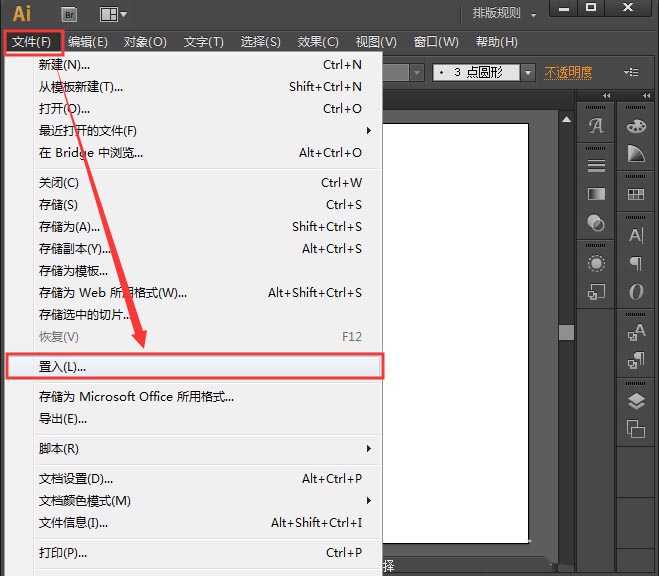Open the Swatches grid panel icon
Image resolution: width=659 pixels, height=576 pixels.
[636, 194]
